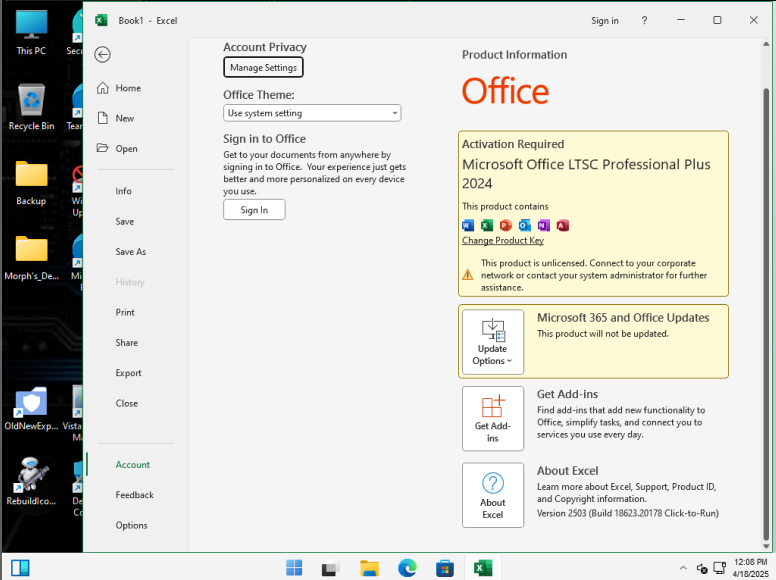Image resolution: width=776 pixels, height=580 pixels.
Task: Choose Close in the sidebar
Action: point(127,403)
